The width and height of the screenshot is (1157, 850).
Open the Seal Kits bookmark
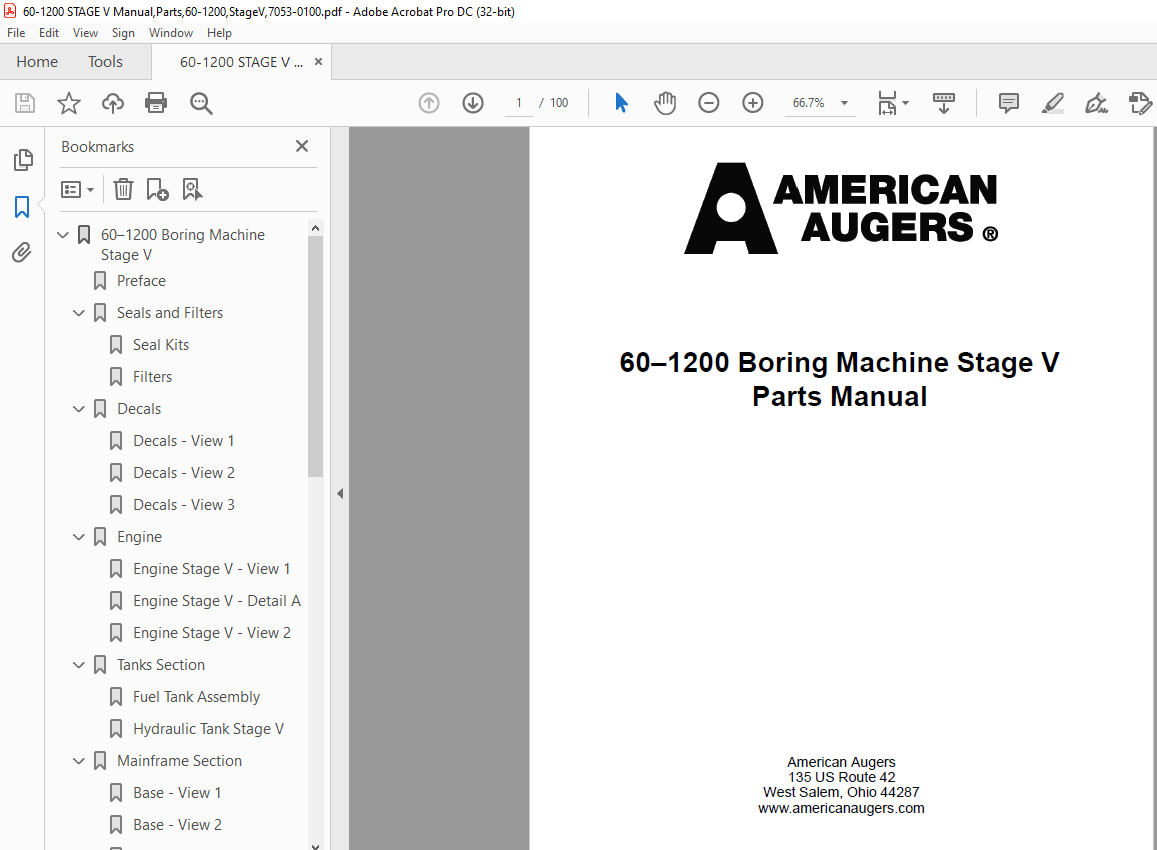point(161,345)
